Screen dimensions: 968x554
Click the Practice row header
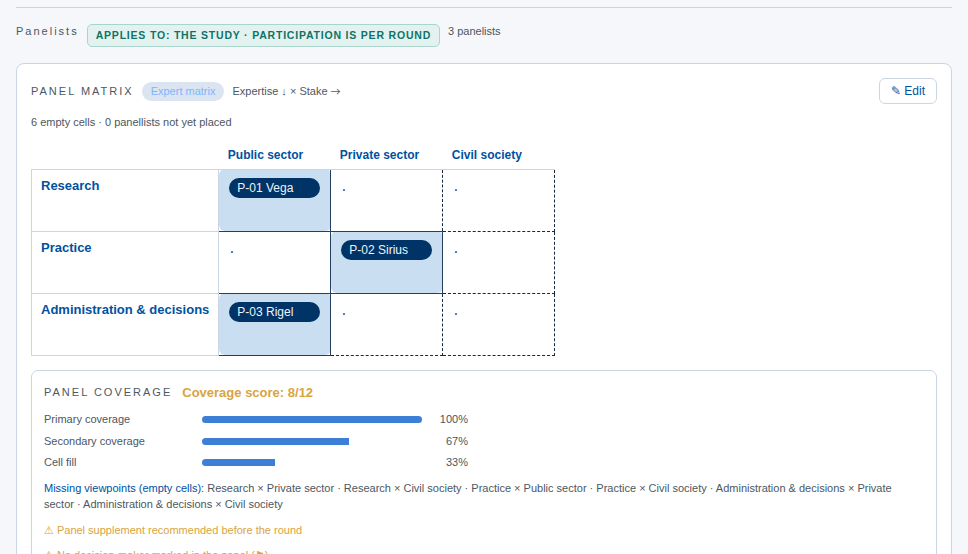66,248
